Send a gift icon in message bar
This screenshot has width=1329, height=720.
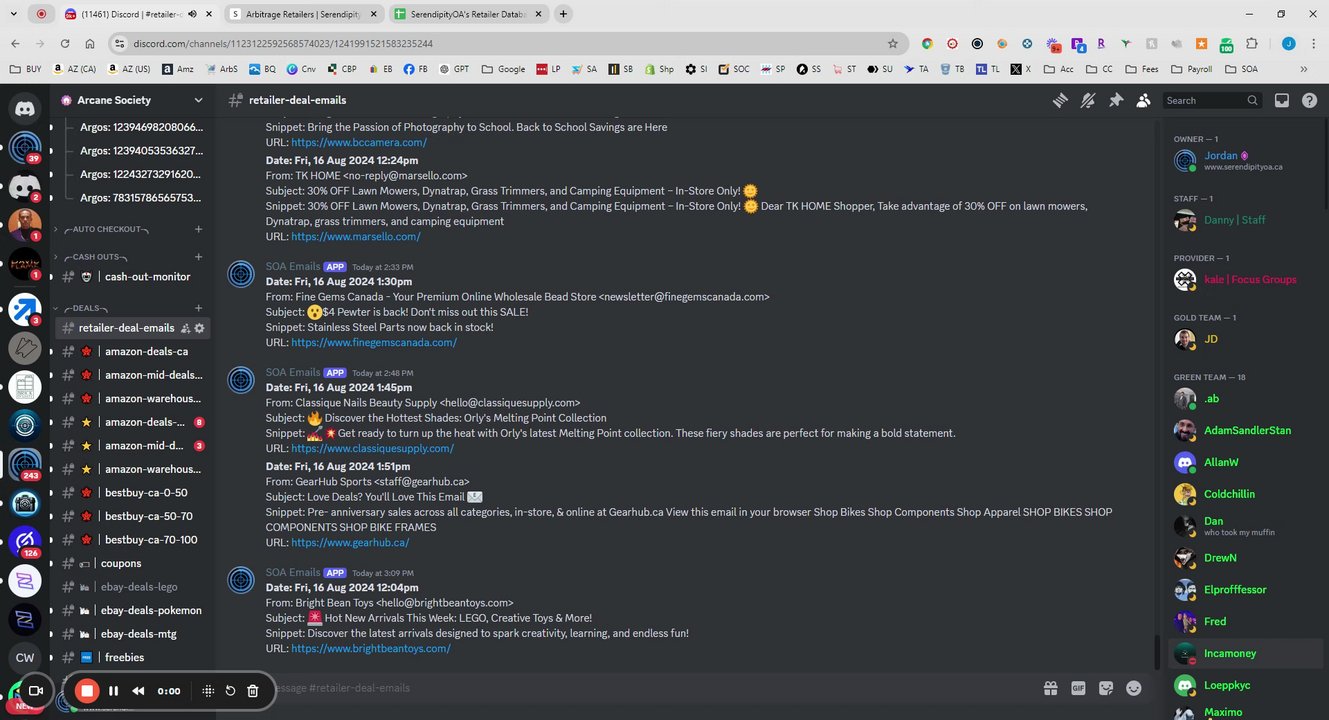click(1050, 688)
